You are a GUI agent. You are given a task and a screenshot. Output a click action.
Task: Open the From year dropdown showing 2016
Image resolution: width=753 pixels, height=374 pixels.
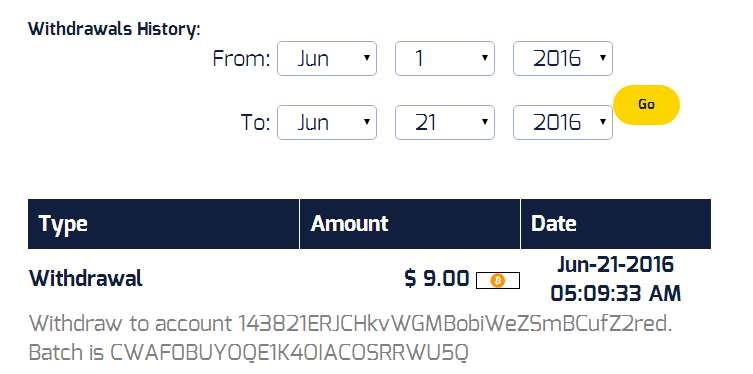pos(563,59)
